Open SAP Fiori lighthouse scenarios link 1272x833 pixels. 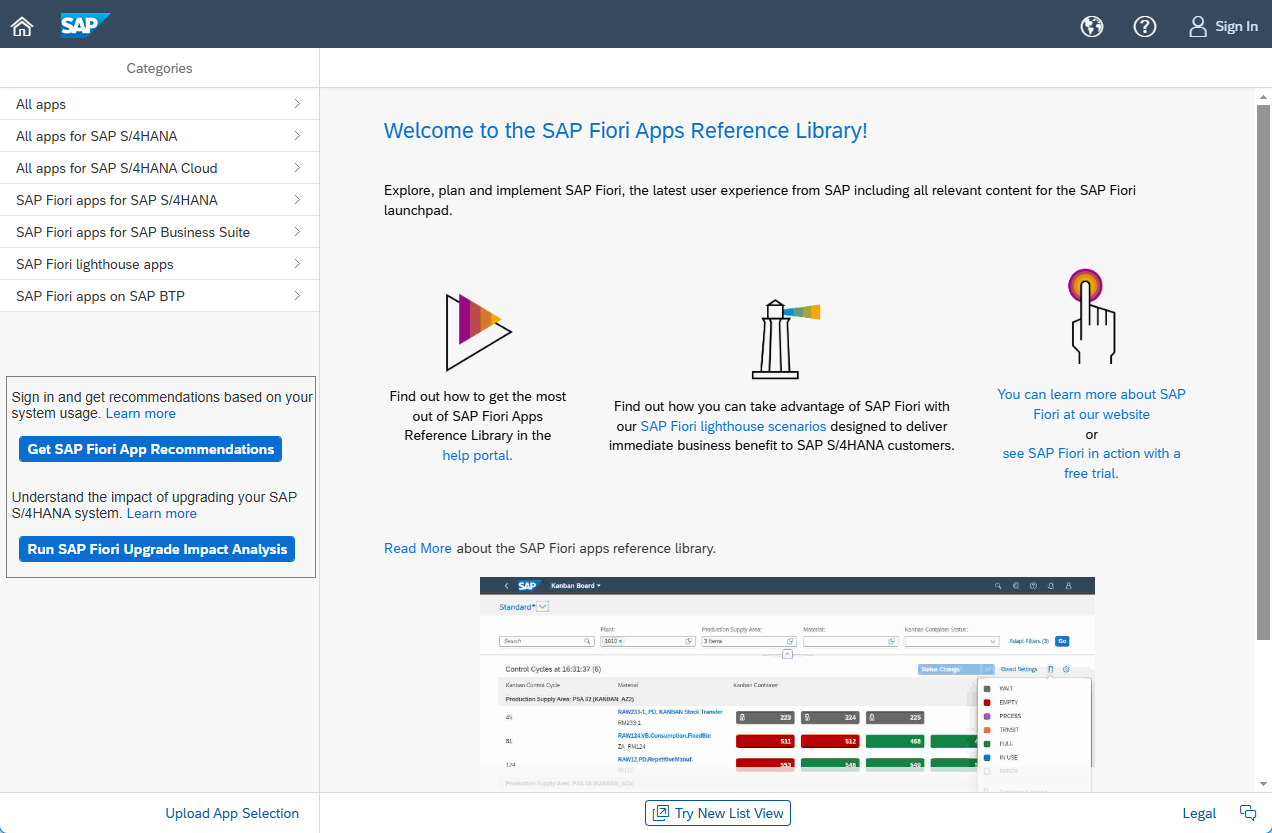click(x=733, y=426)
